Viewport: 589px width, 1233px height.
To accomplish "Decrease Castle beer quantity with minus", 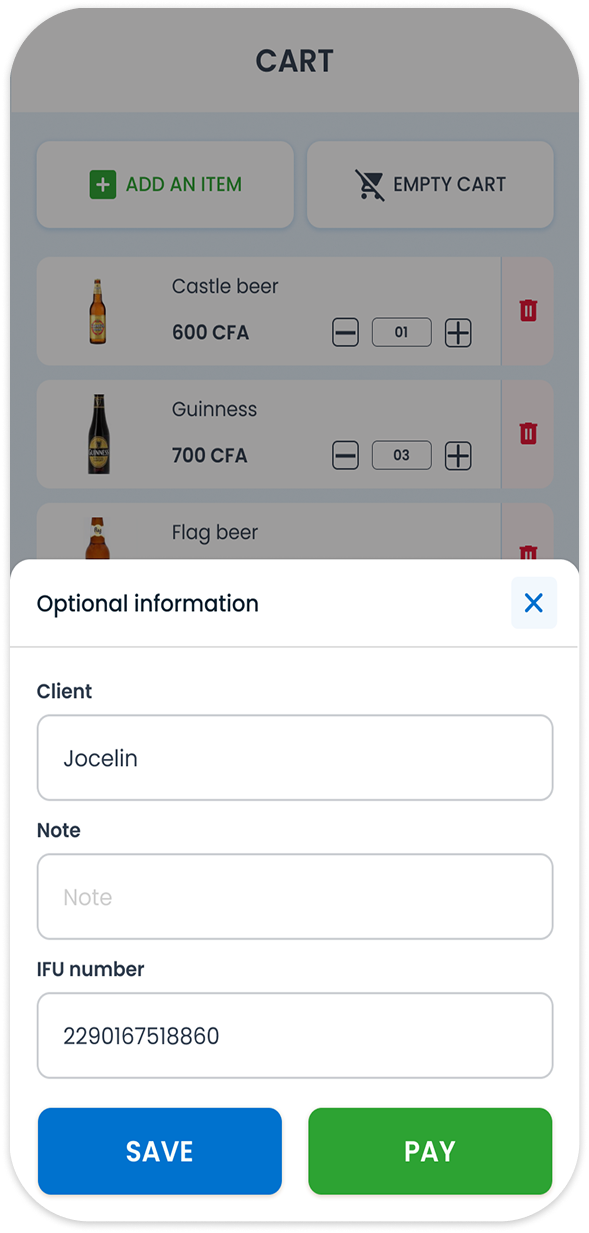I will tap(345, 333).
